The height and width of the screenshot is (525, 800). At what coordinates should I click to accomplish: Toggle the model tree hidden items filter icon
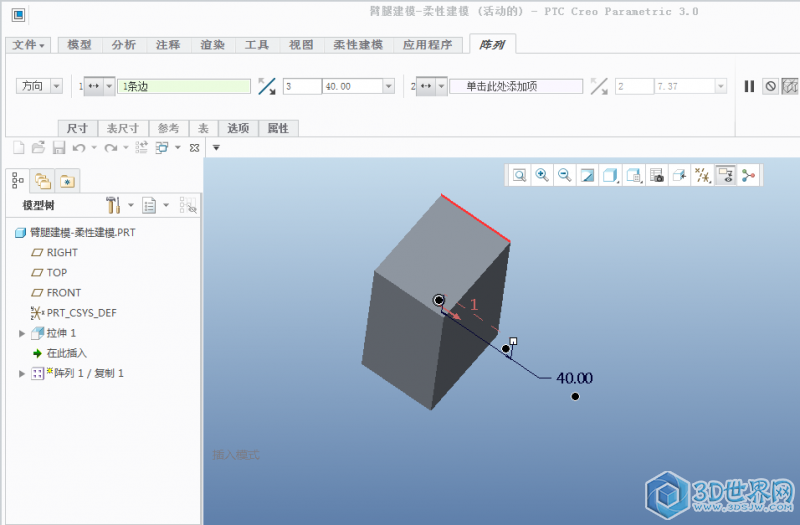(188, 205)
